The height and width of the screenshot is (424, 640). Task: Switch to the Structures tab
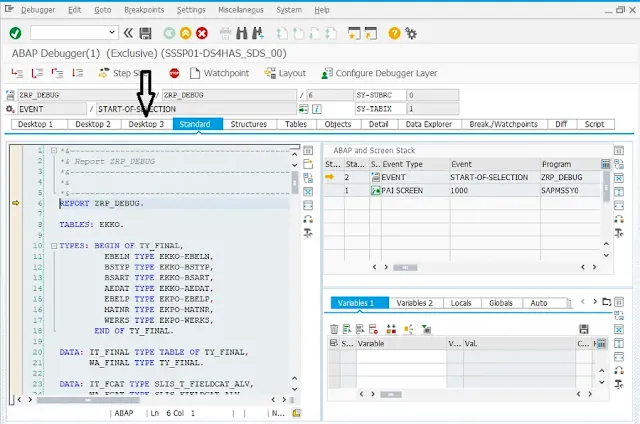point(249,124)
